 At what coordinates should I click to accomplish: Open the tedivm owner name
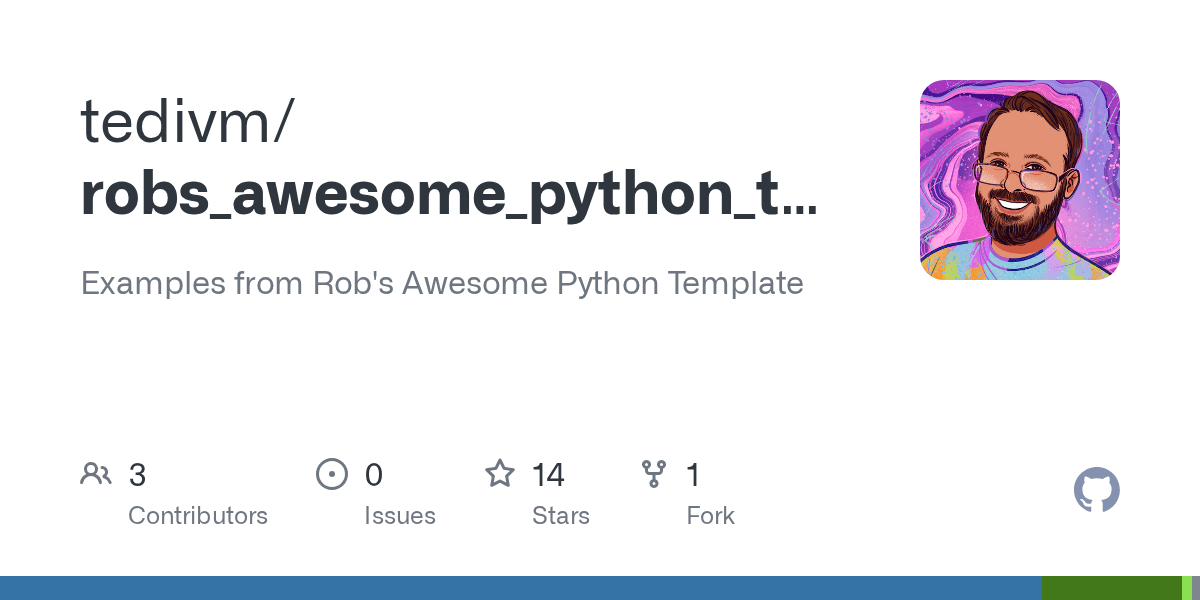pos(187,120)
